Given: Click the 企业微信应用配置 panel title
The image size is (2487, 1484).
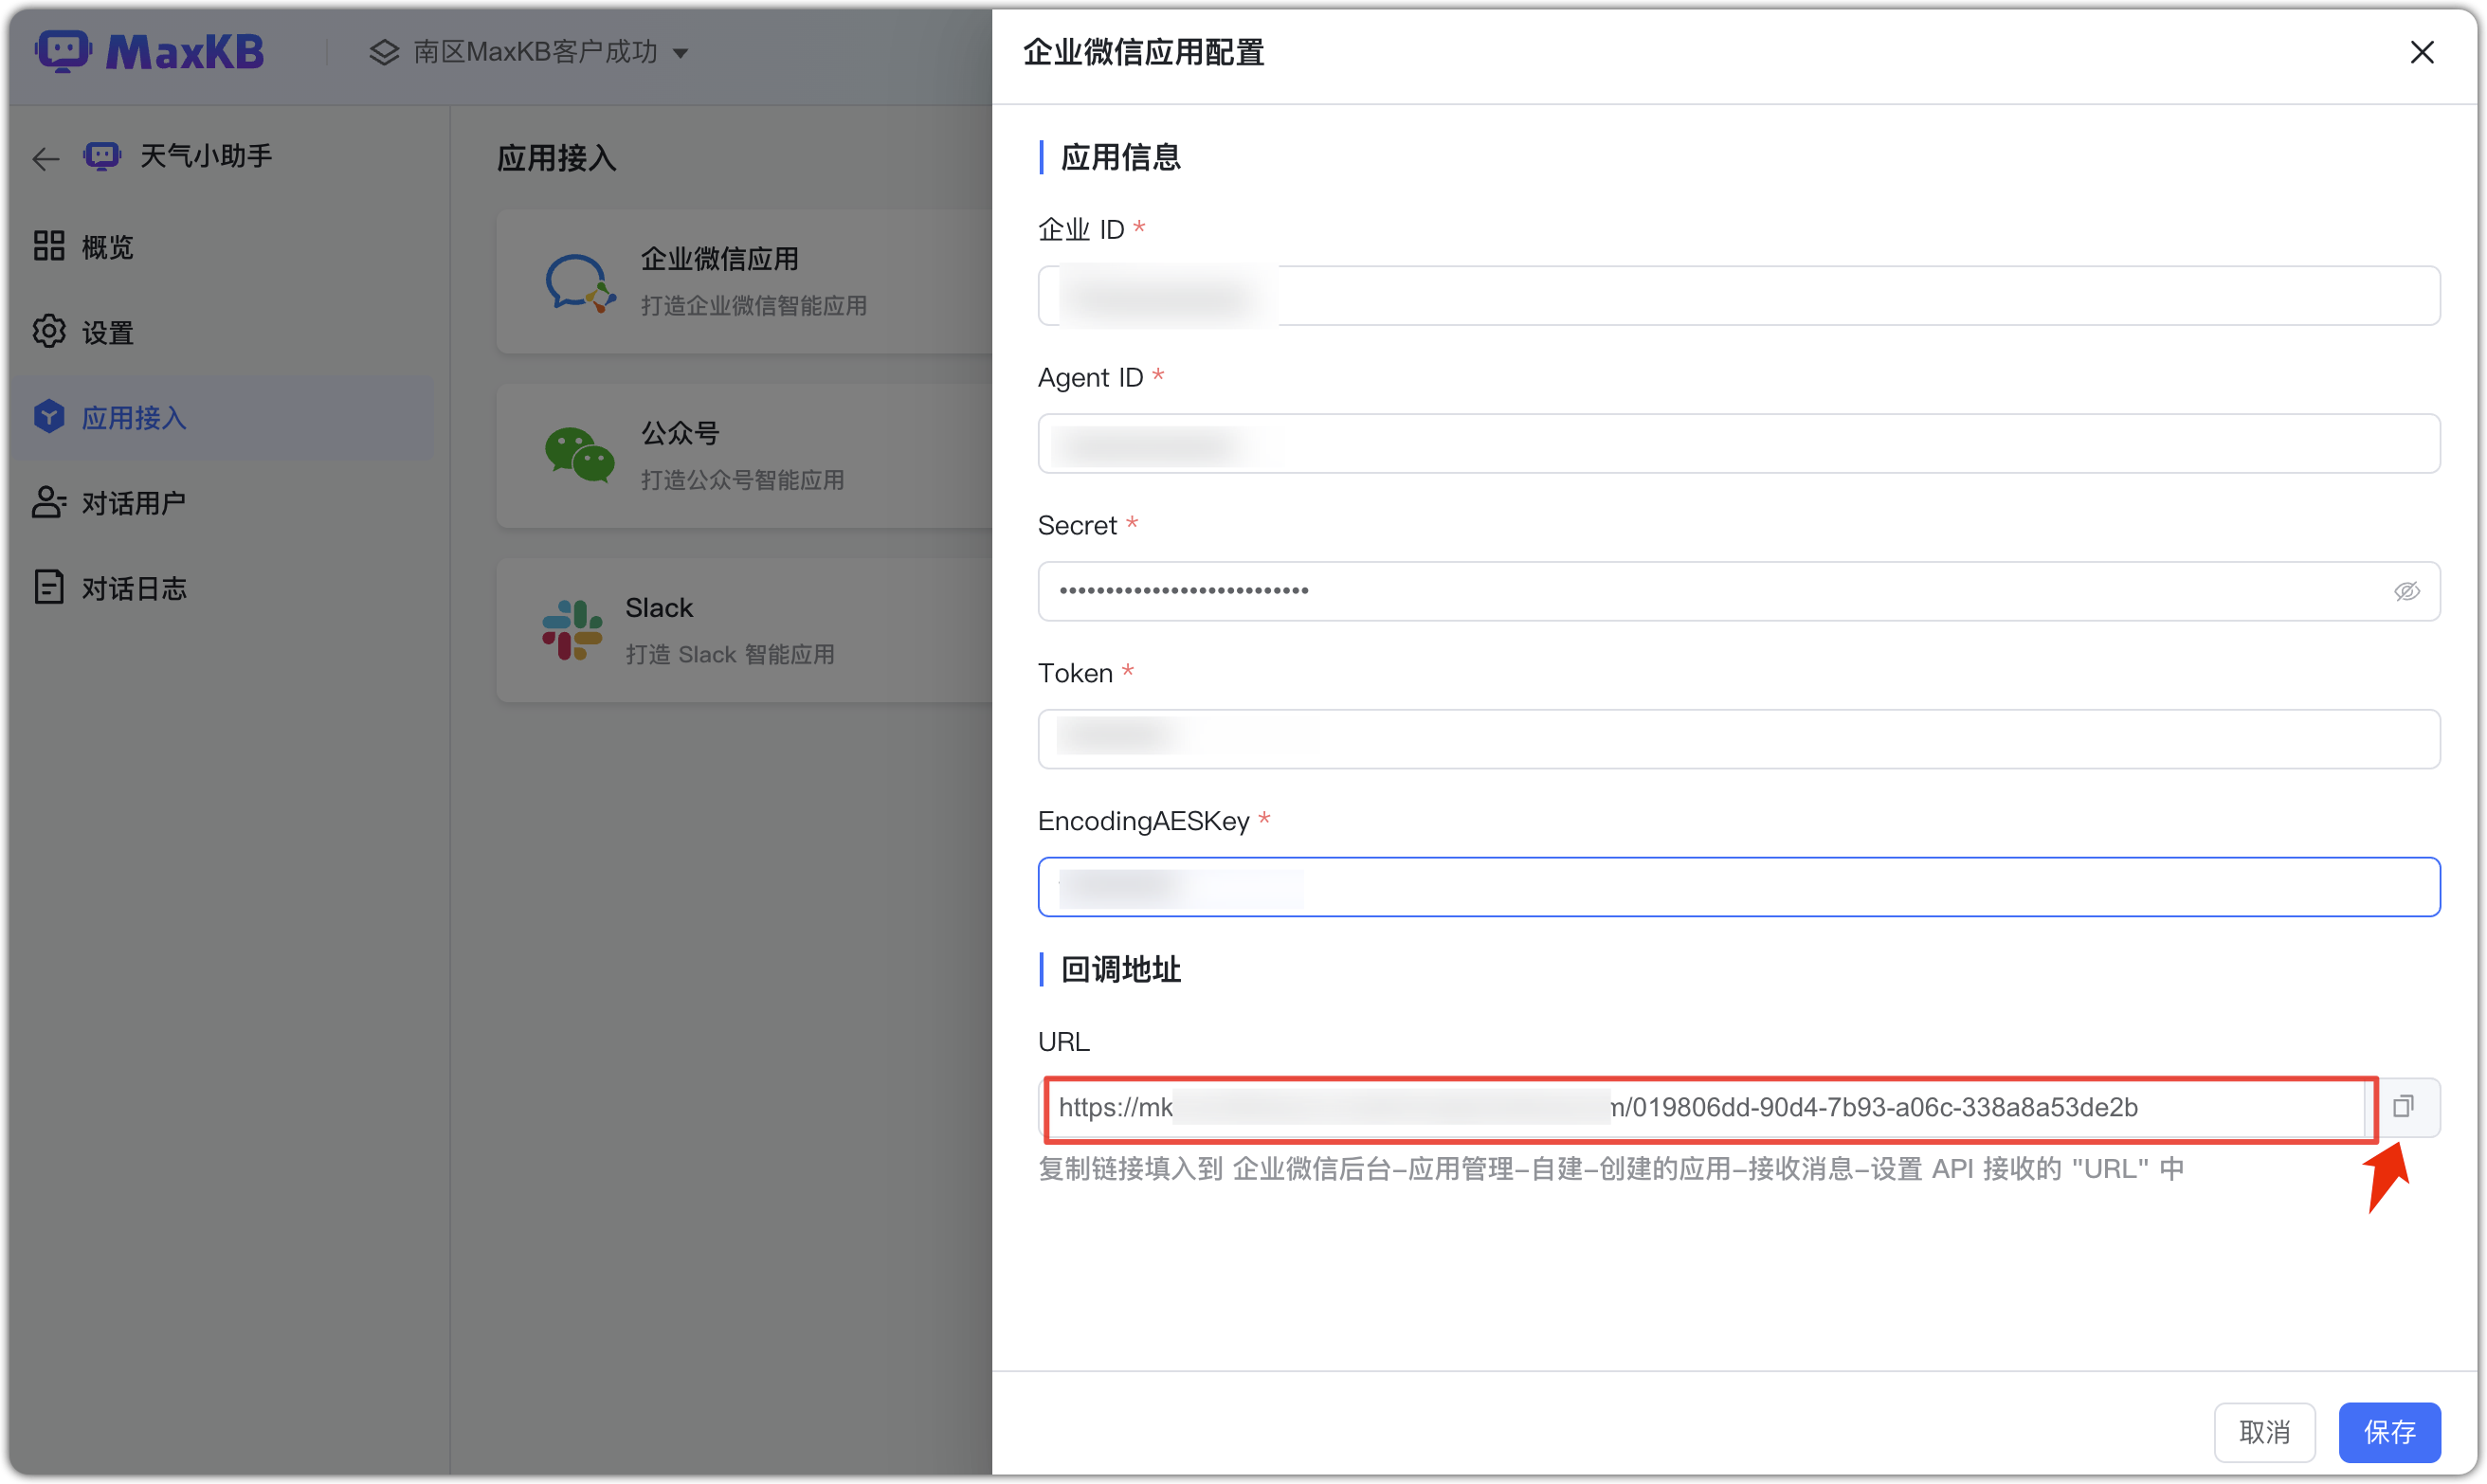Looking at the screenshot, I should pos(1144,52).
